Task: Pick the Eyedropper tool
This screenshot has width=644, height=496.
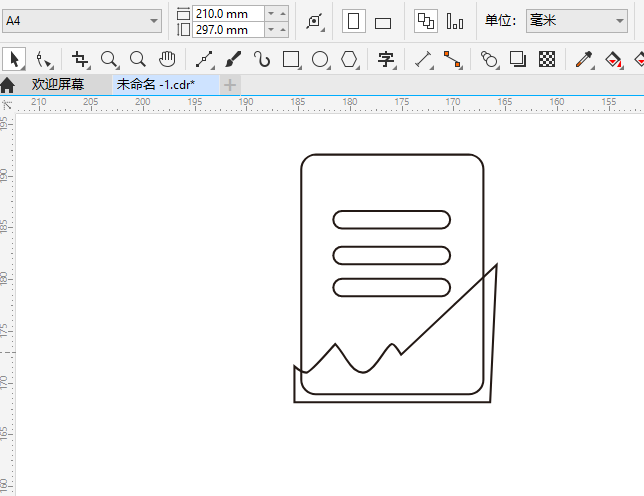Action: [584, 60]
